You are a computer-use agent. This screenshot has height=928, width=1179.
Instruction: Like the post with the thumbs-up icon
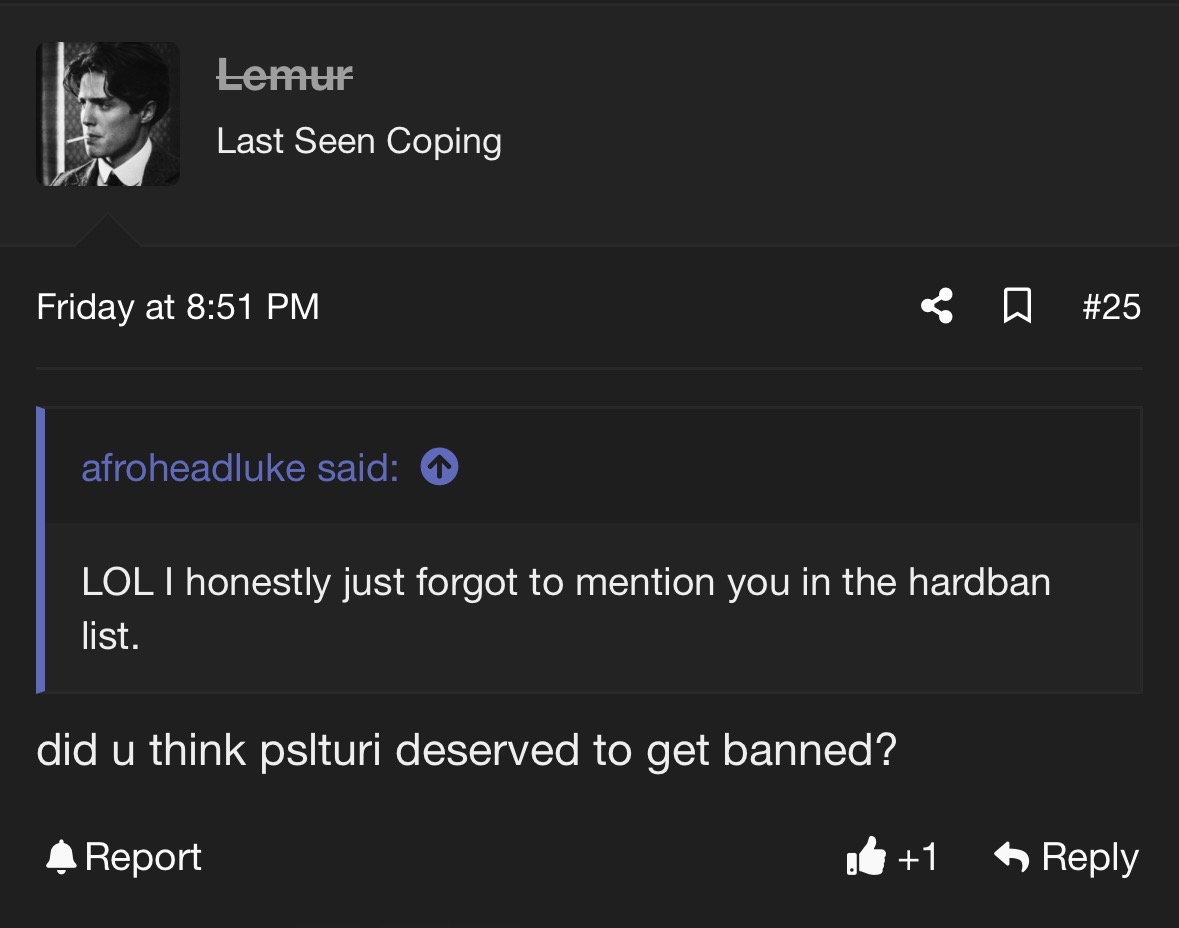865,856
